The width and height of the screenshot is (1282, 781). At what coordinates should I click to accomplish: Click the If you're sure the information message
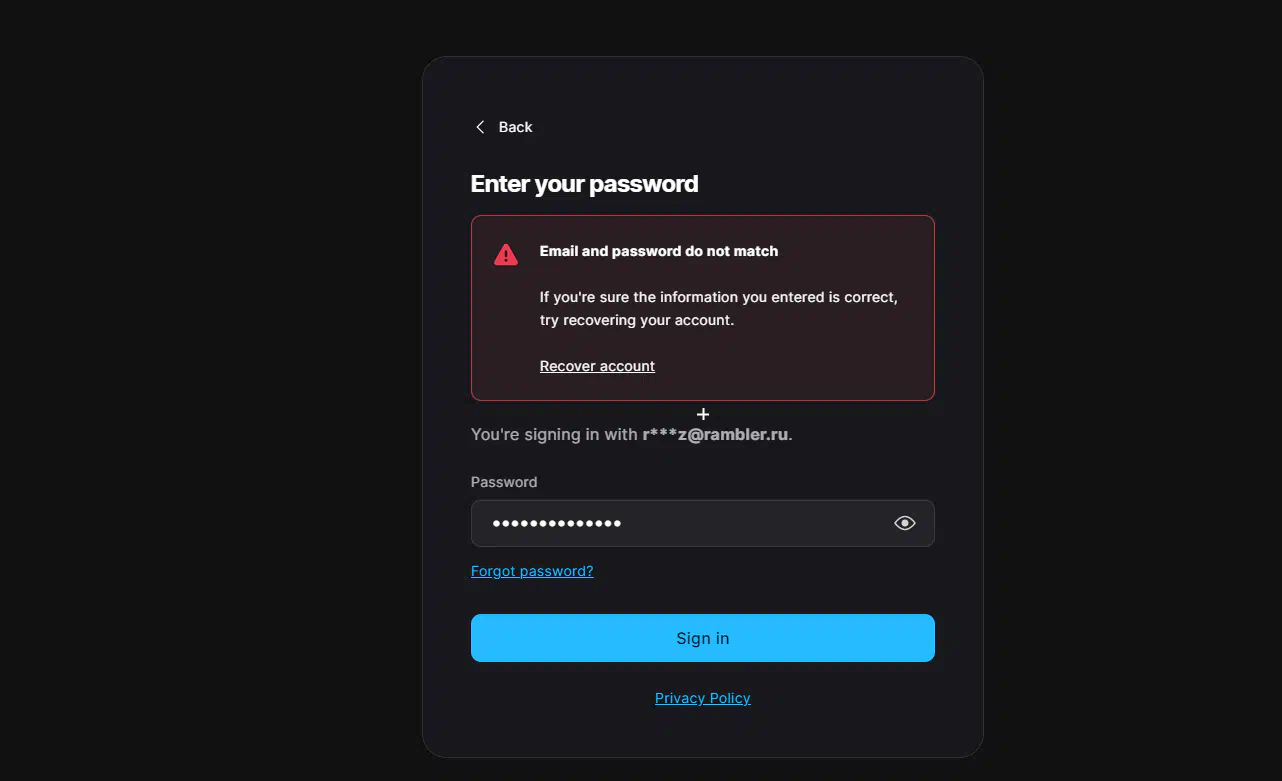point(719,297)
